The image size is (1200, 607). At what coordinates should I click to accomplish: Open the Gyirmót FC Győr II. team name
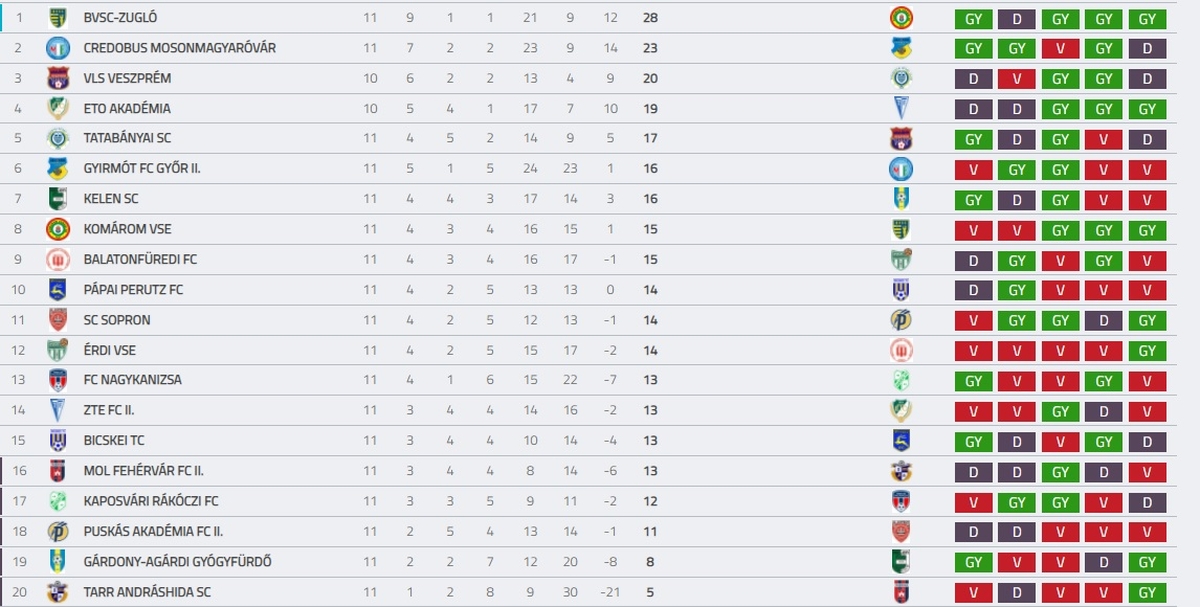click(x=142, y=169)
